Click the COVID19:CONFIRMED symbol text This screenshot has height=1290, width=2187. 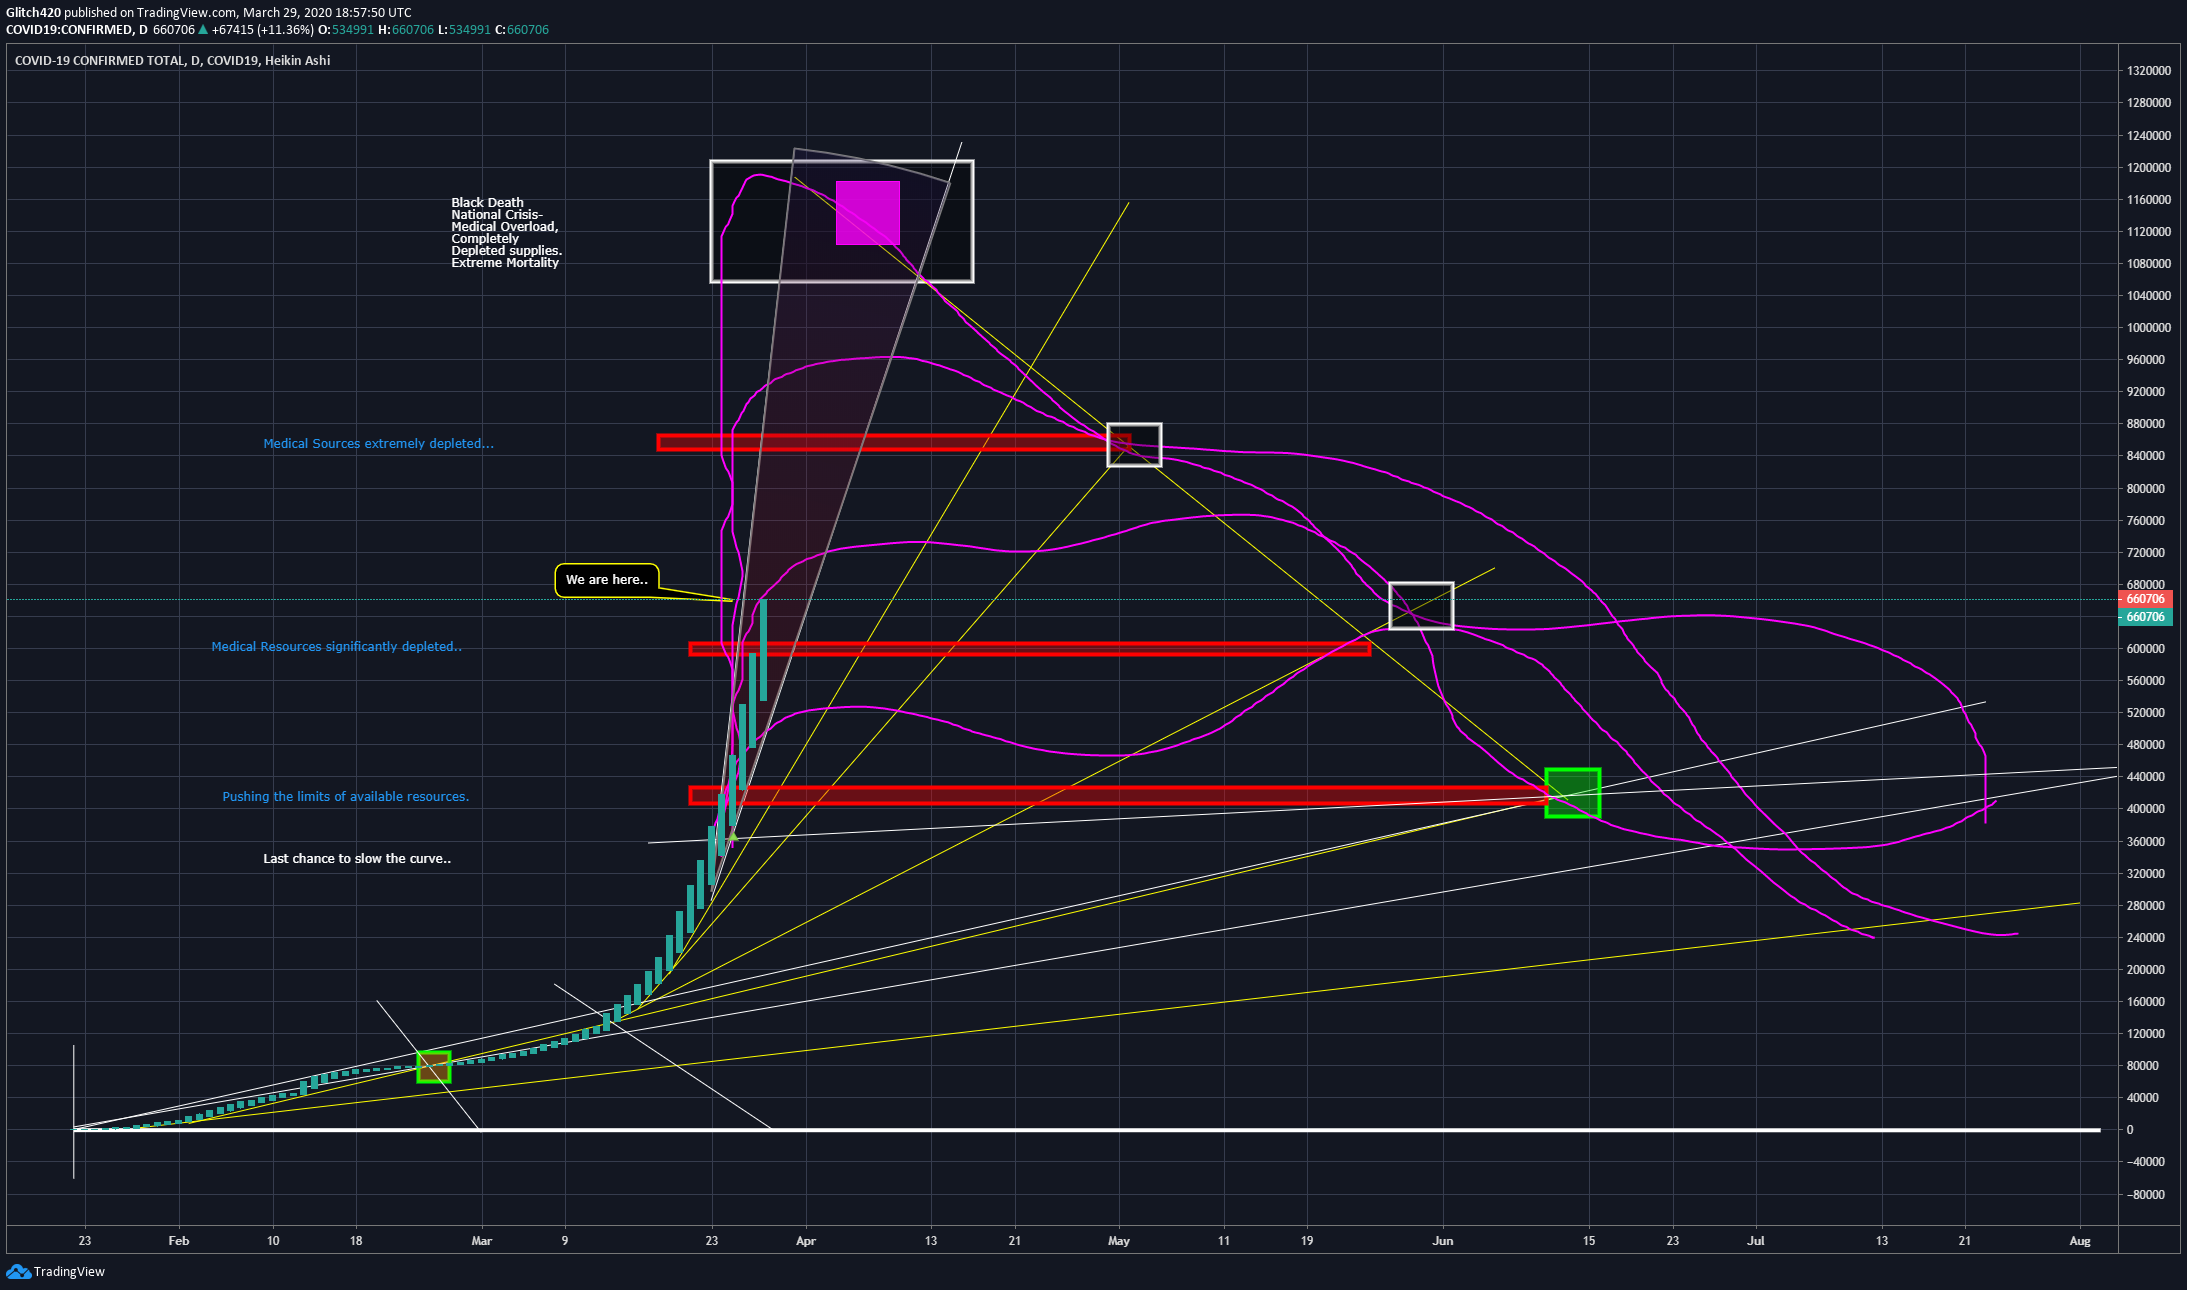point(70,30)
